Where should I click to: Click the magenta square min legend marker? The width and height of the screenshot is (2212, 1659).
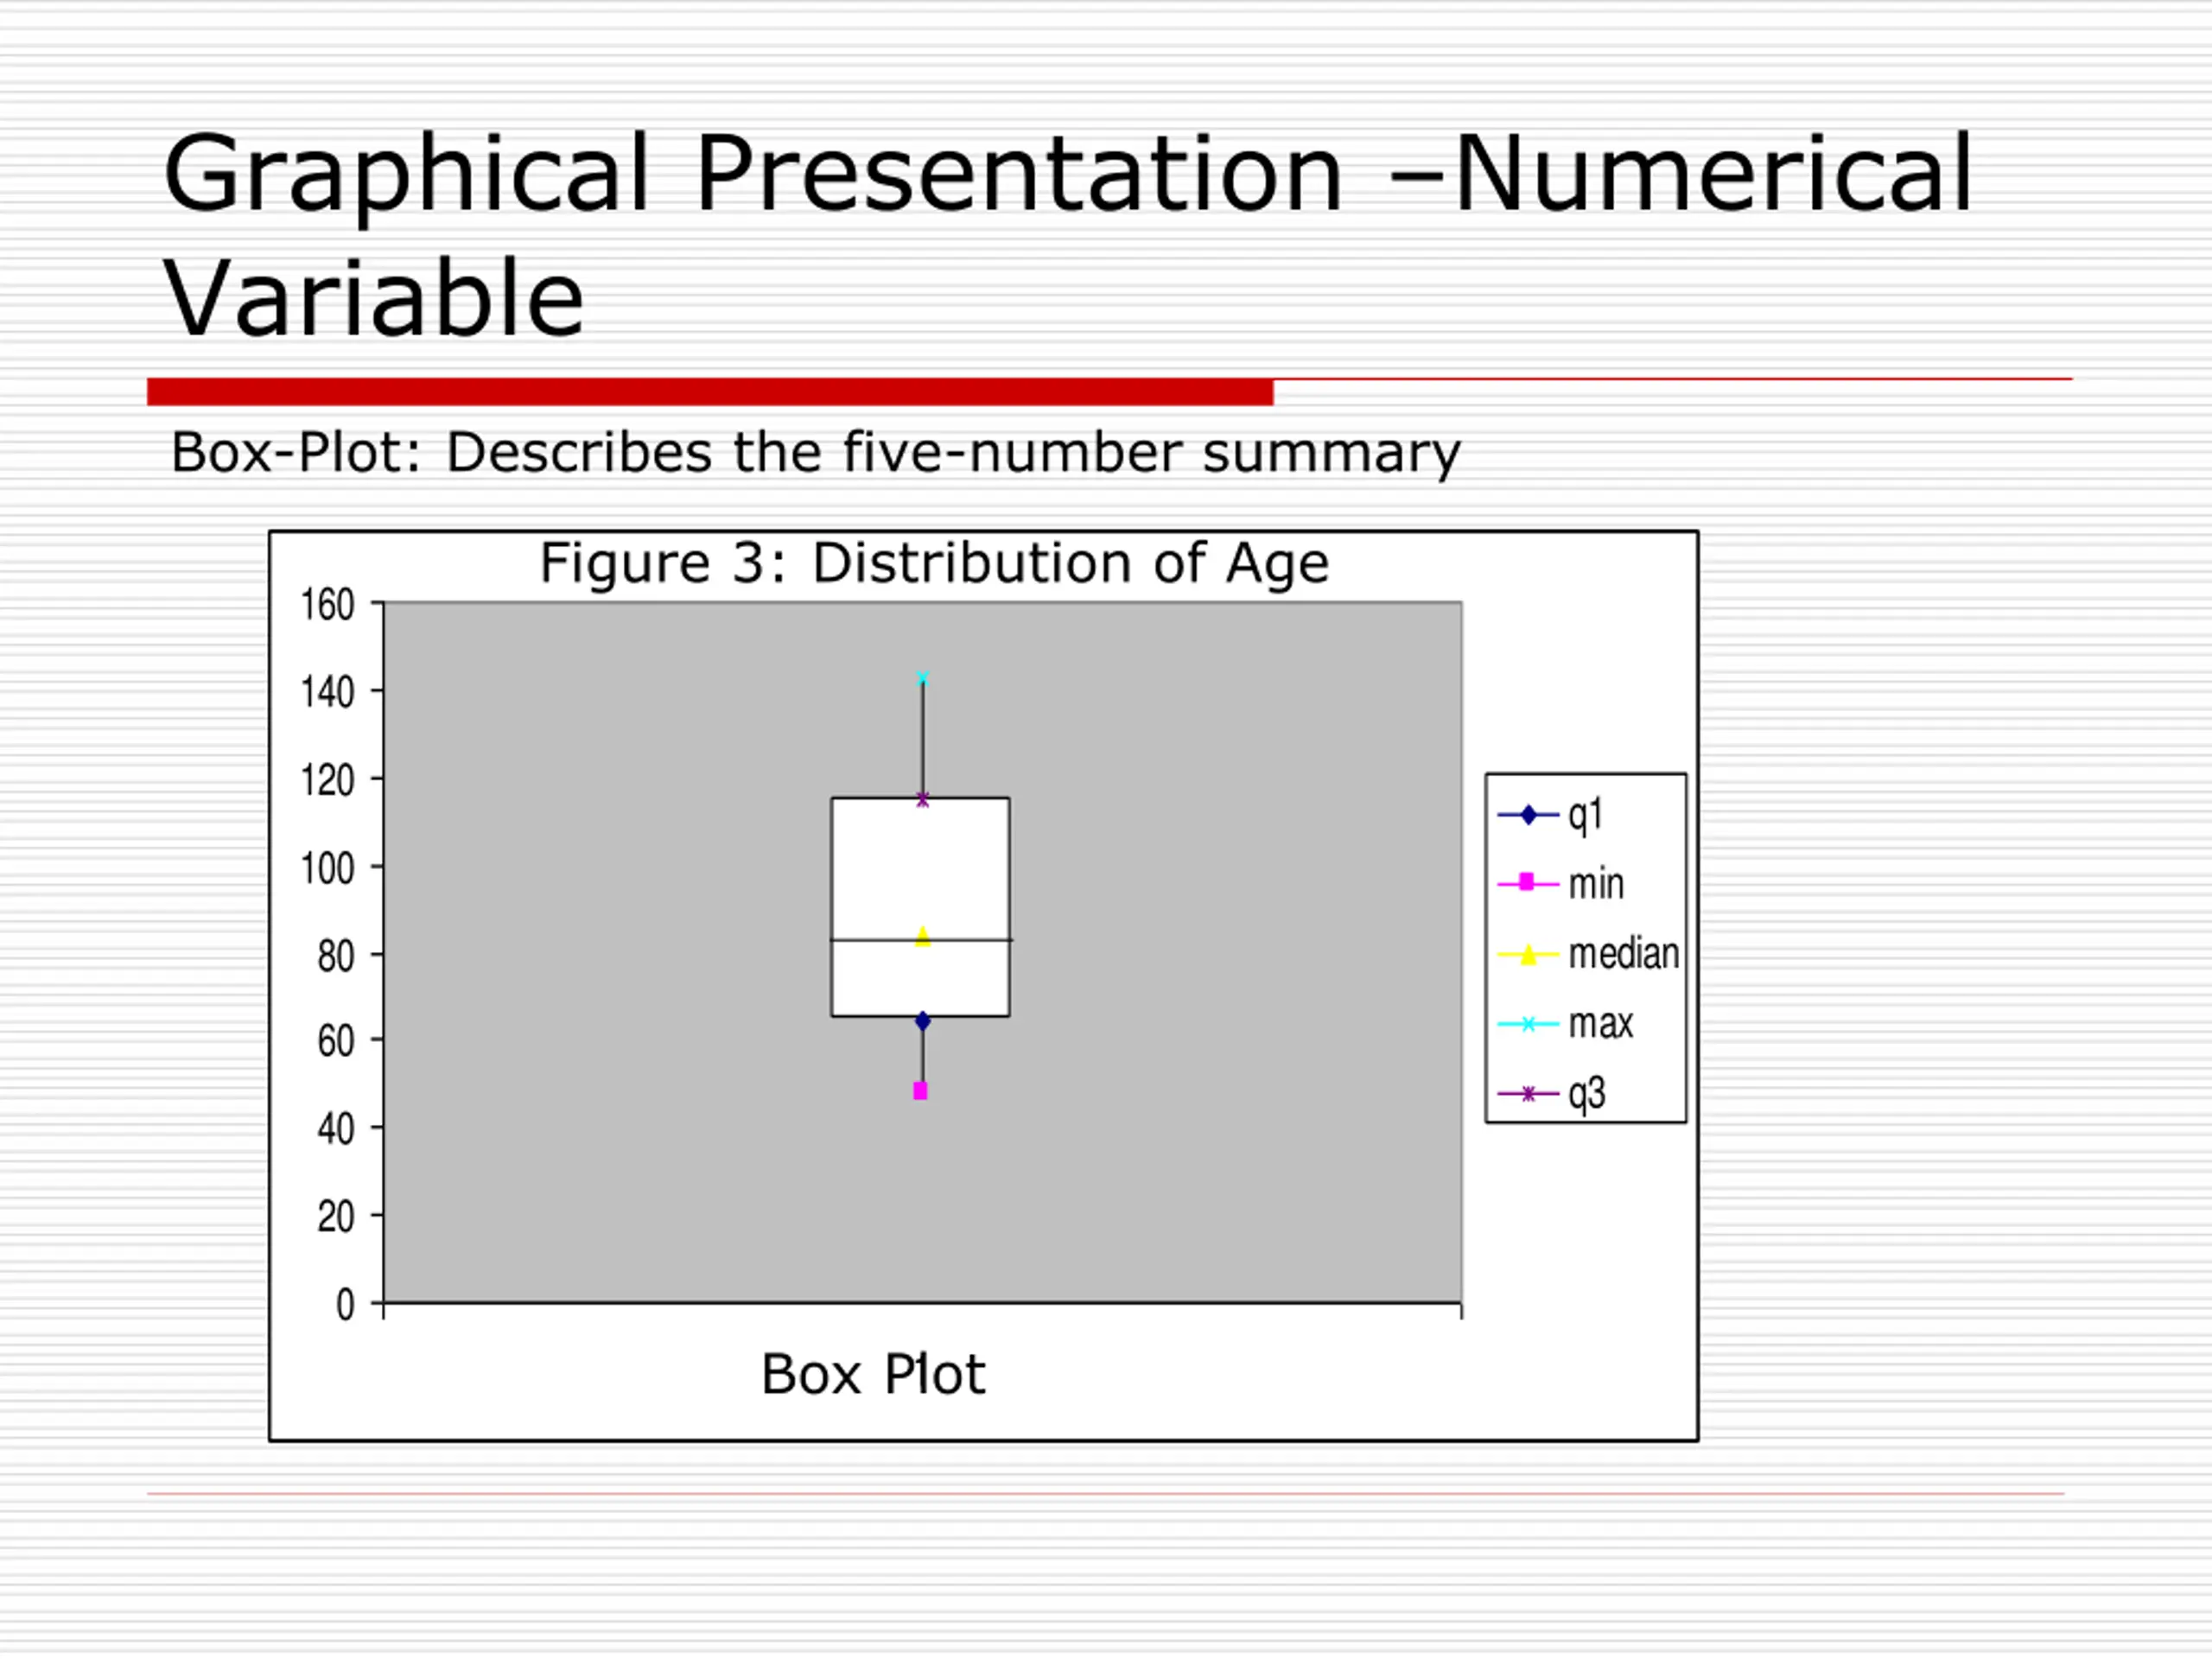click(x=1527, y=882)
